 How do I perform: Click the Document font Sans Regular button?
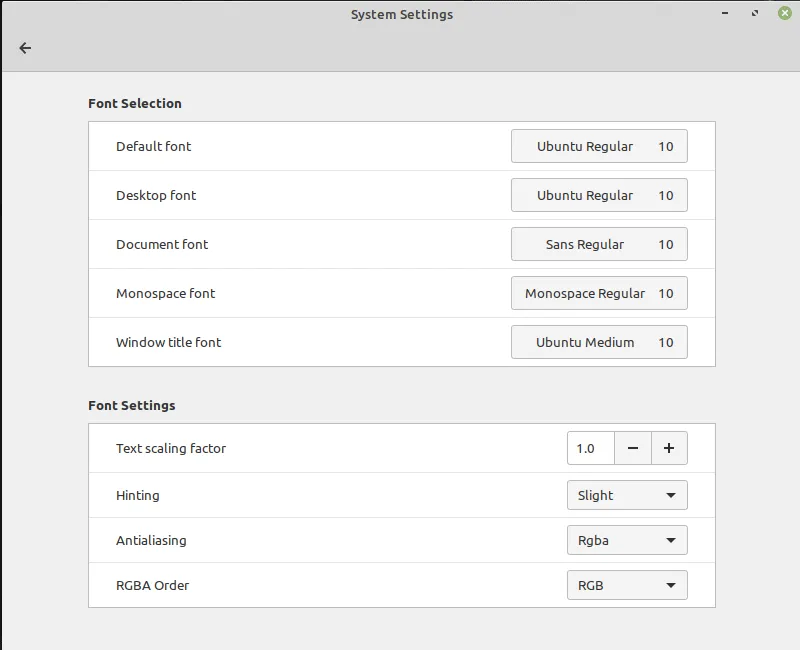pos(599,244)
